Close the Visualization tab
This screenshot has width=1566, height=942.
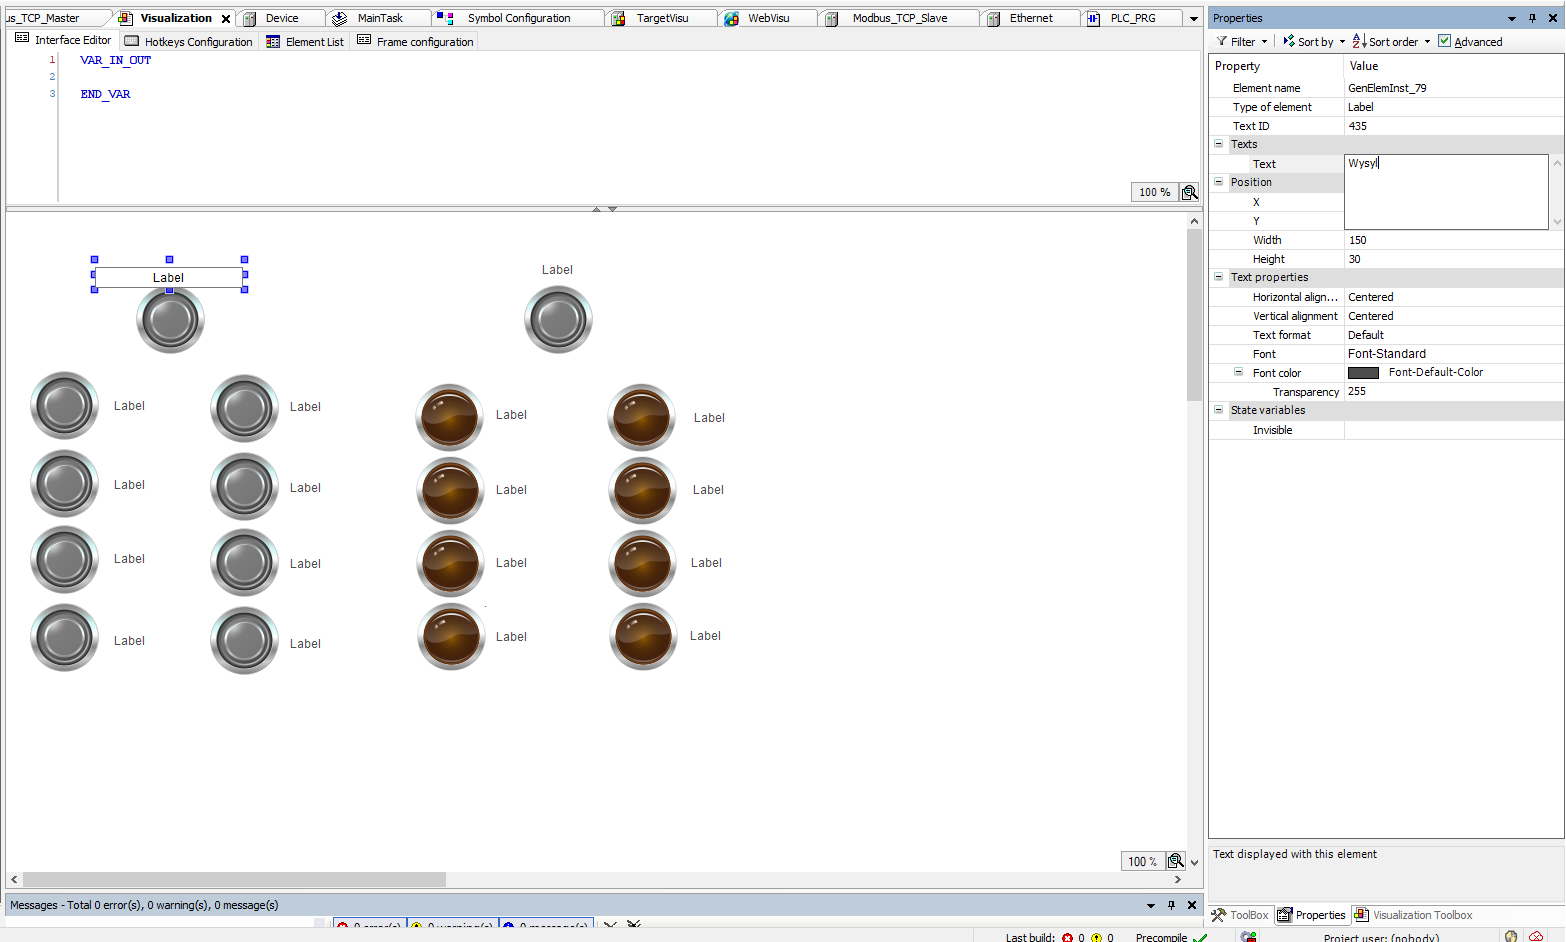point(226,19)
